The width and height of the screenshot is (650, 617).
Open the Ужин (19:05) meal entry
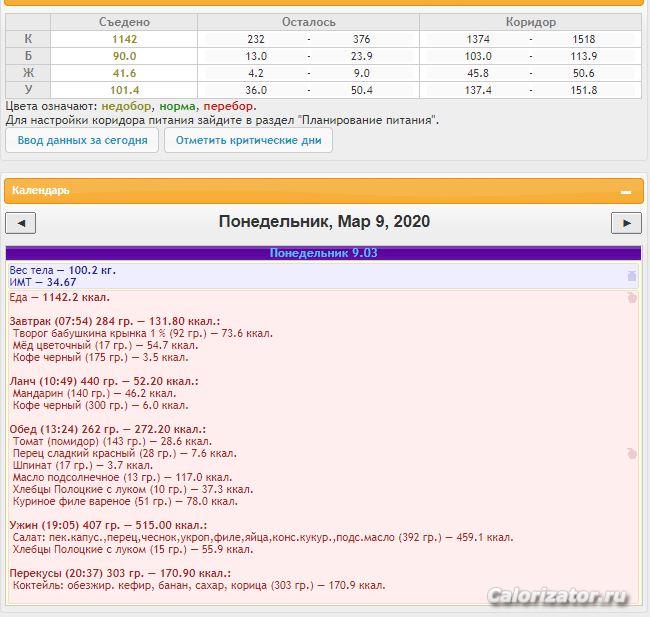coord(108,525)
